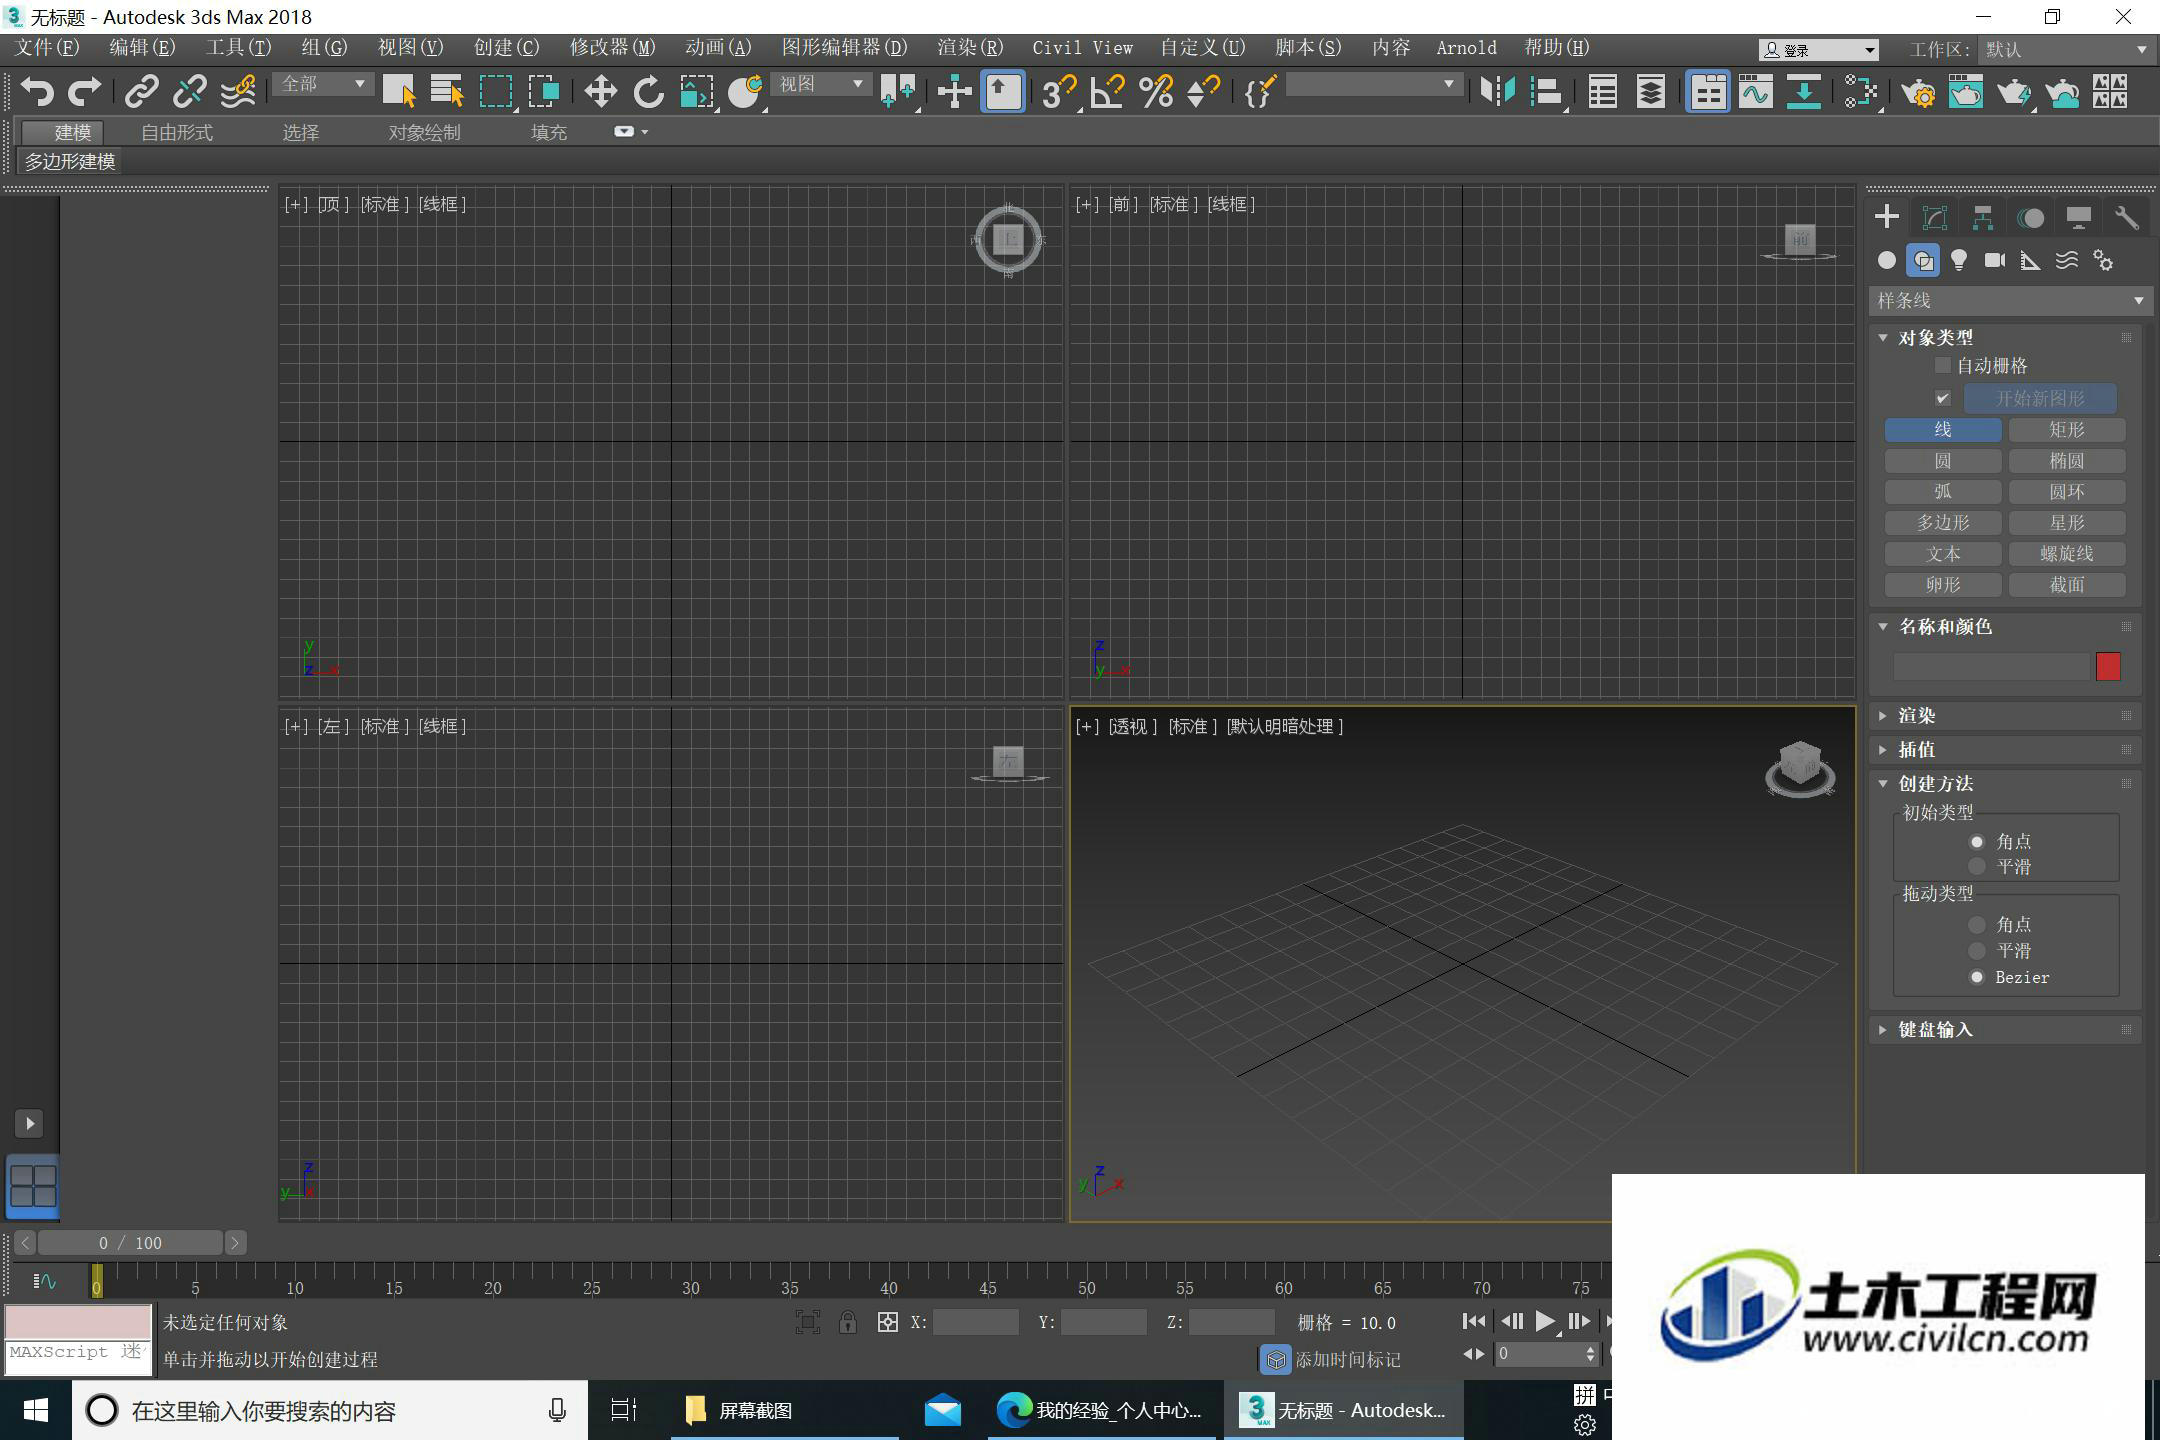2160x1440 pixels.
Task: Activate the Select Object tool
Action: click(x=398, y=92)
